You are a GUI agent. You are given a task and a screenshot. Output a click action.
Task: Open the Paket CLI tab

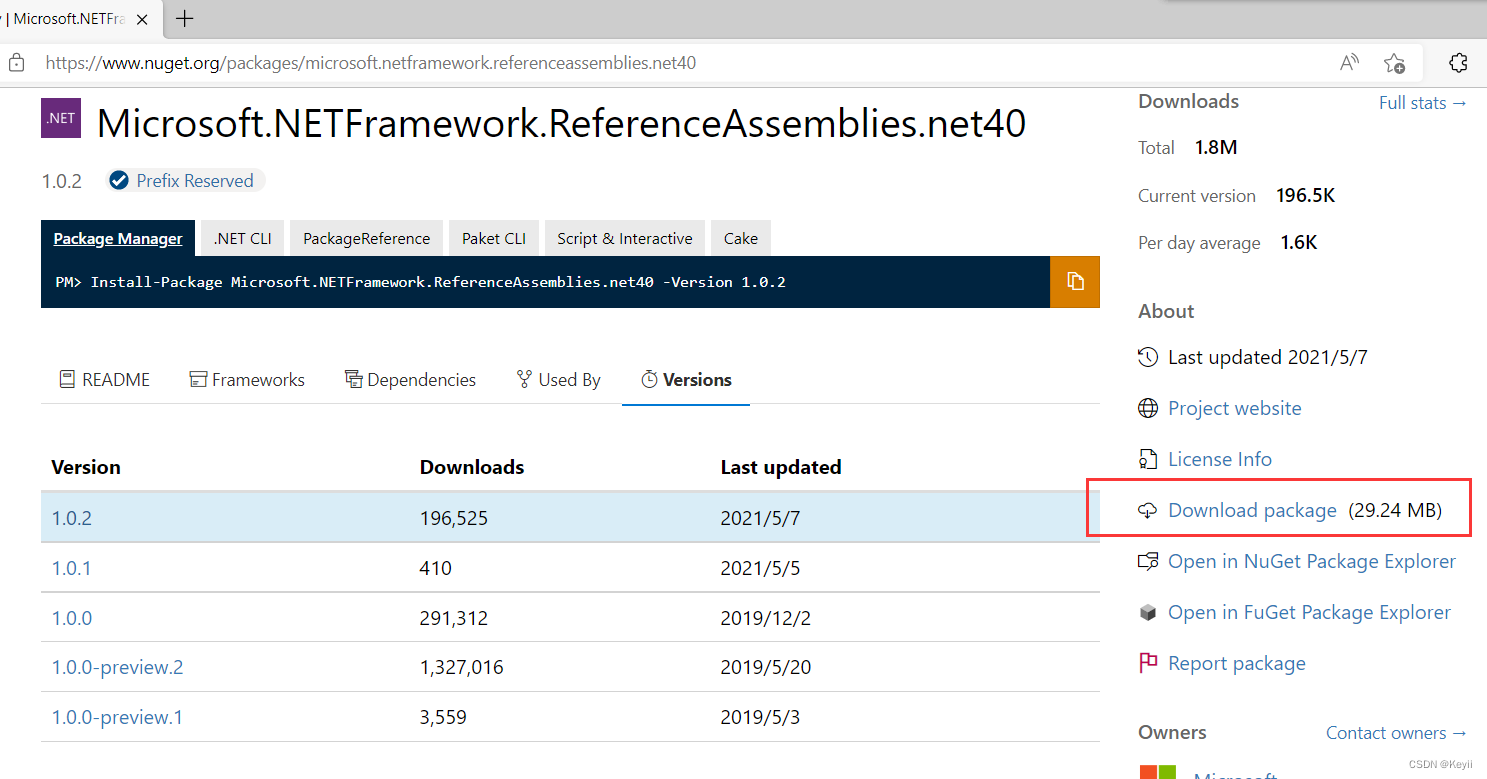[494, 238]
